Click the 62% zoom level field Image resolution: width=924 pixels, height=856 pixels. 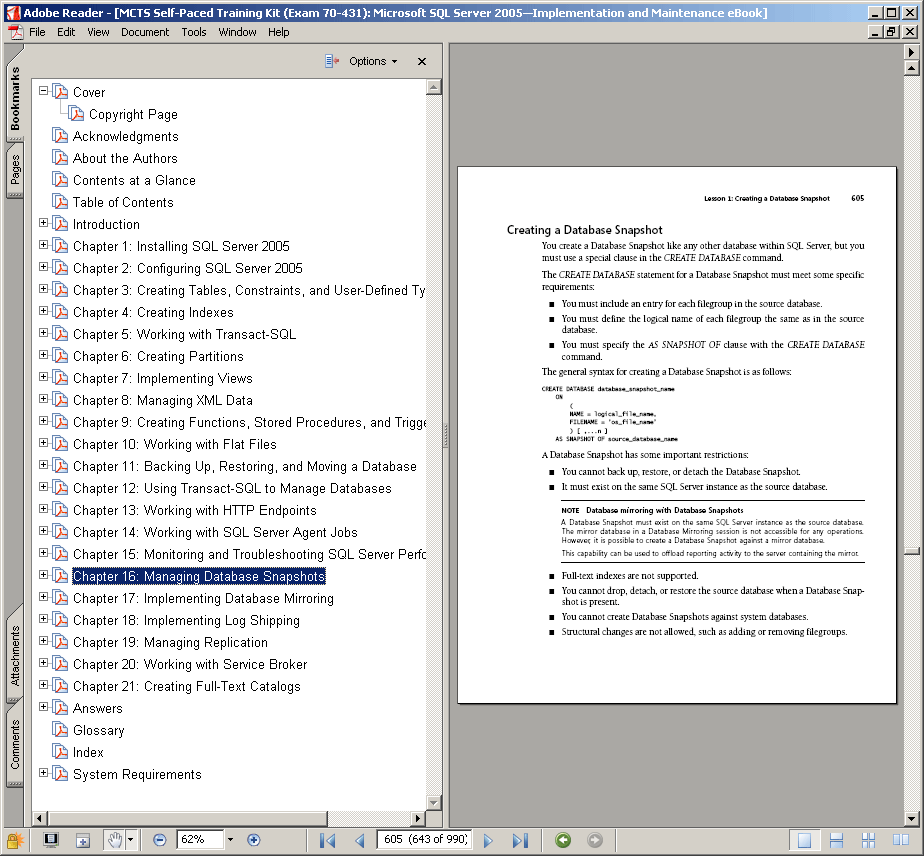point(200,840)
